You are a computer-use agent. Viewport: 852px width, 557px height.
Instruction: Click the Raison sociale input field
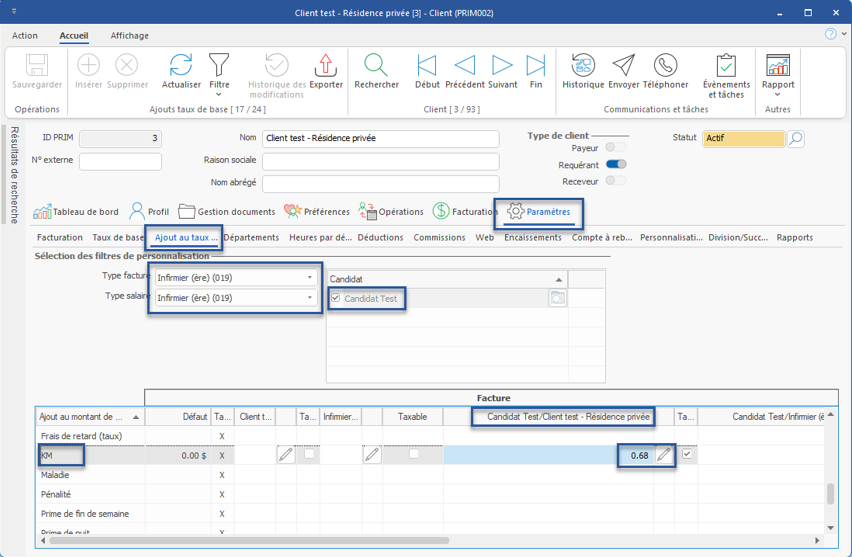(x=380, y=161)
